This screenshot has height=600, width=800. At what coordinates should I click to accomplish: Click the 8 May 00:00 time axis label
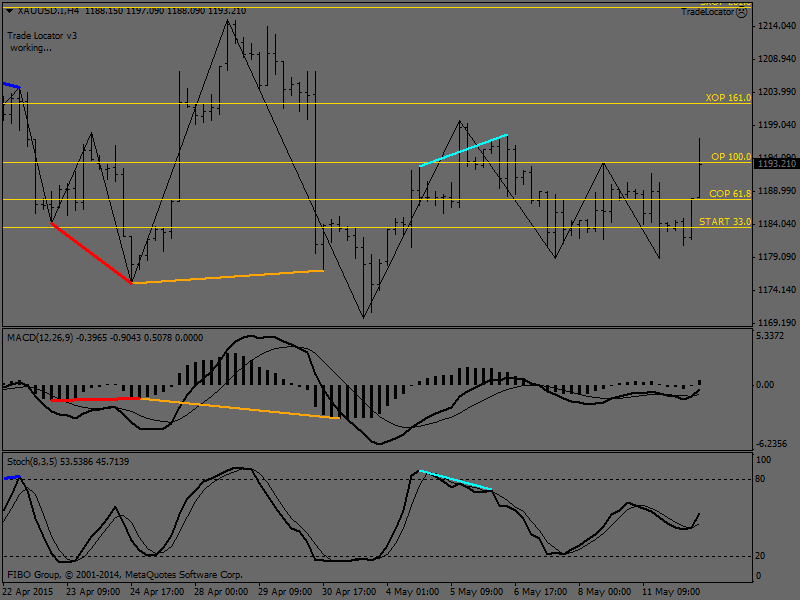(605, 591)
